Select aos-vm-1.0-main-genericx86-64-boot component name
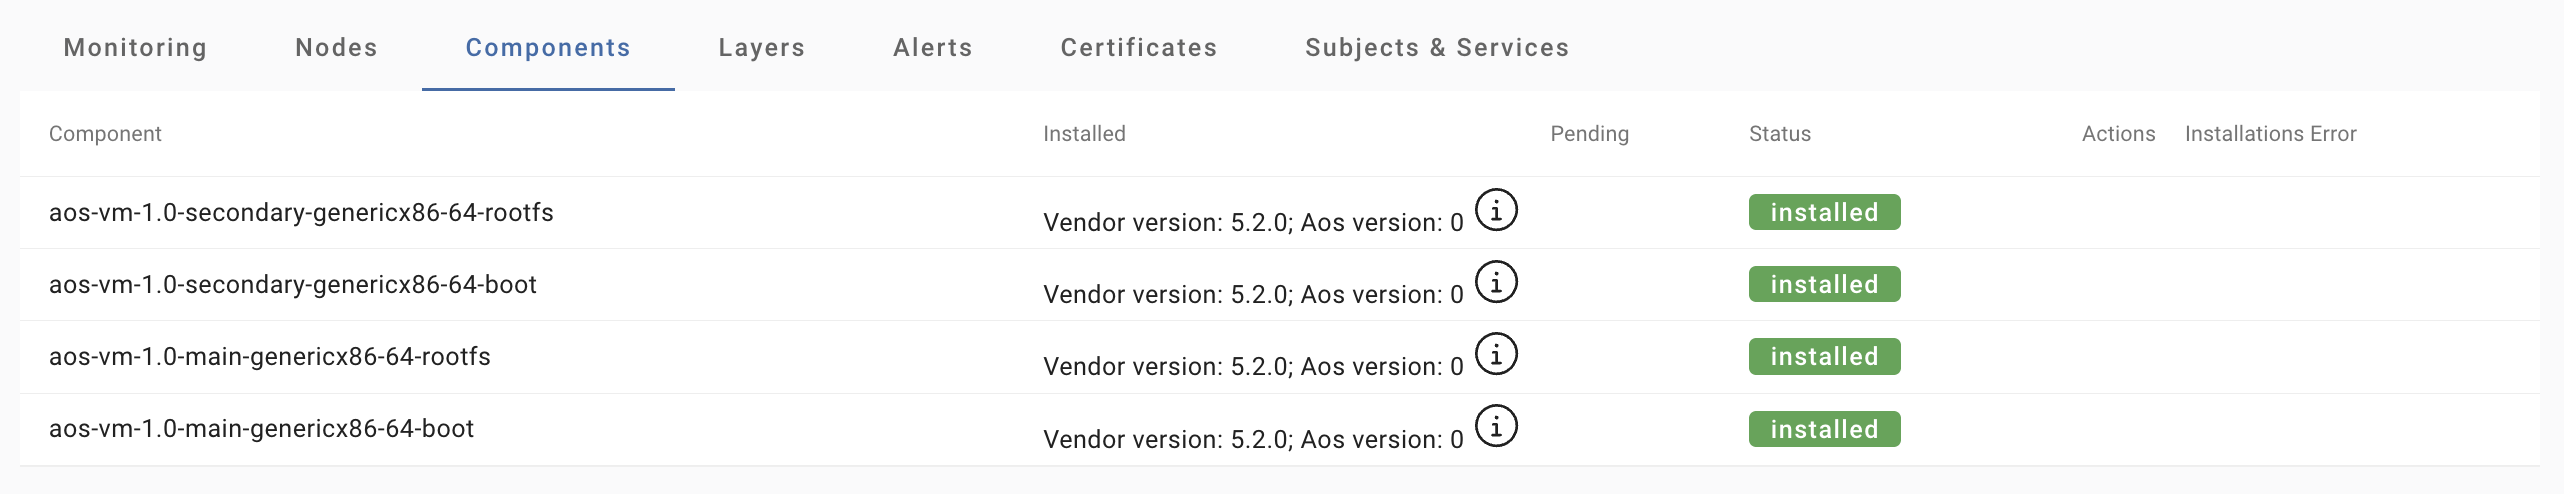The width and height of the screenshot is (2564, 494). coord(261,428)
